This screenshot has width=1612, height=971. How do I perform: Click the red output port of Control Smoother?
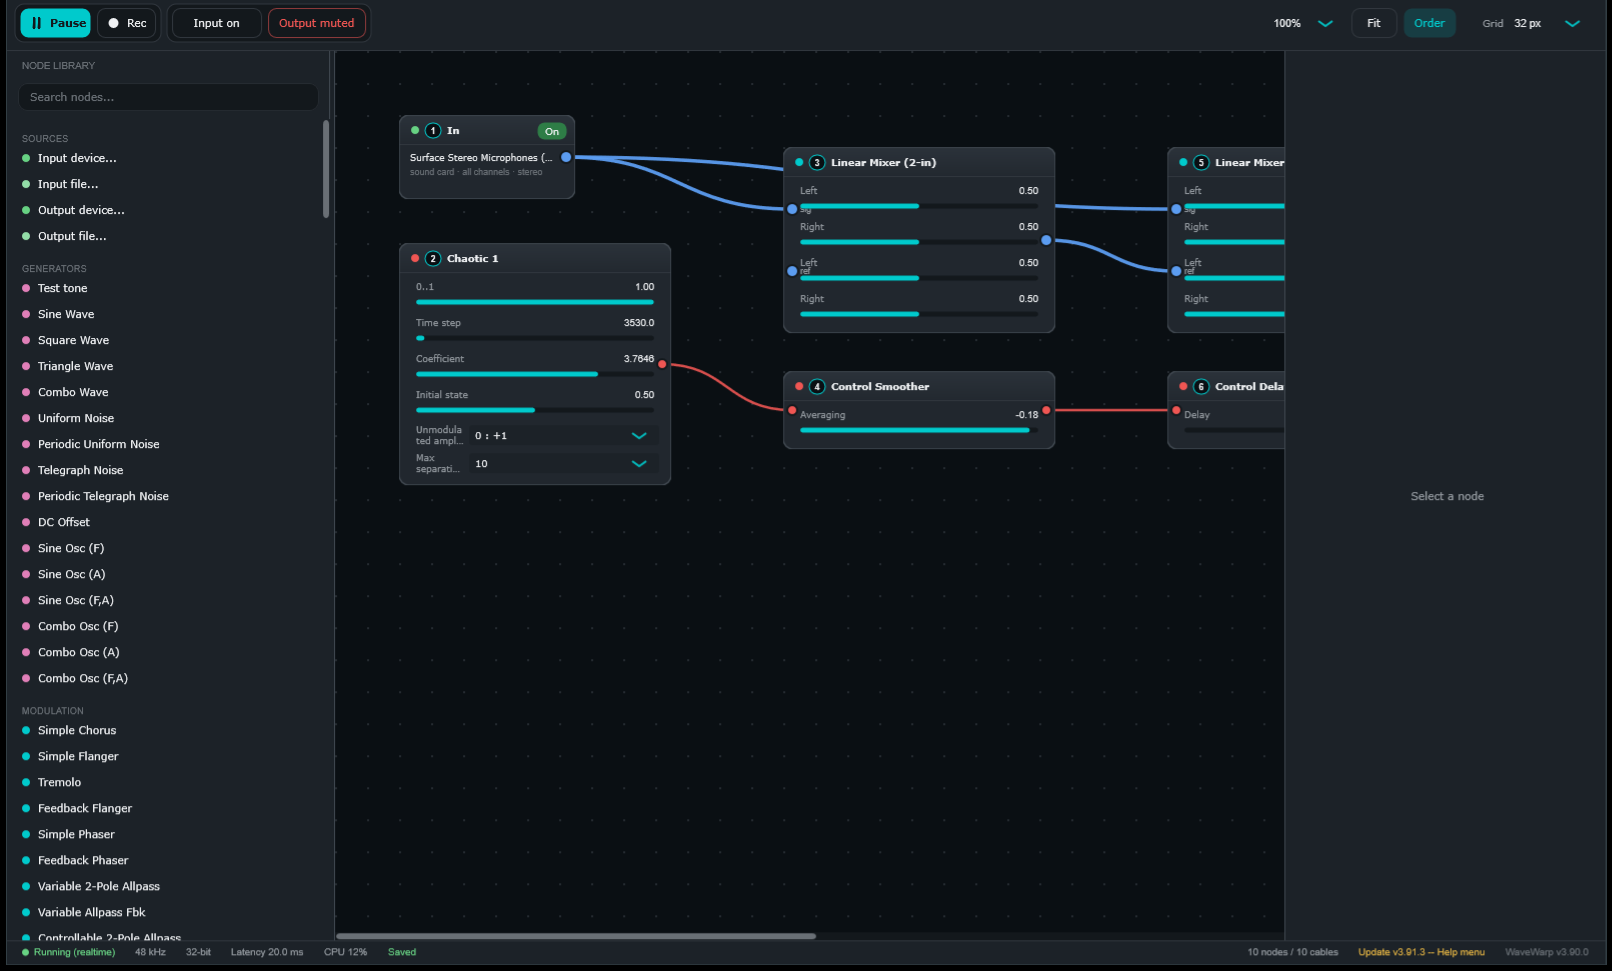(x=1046, y=410)
